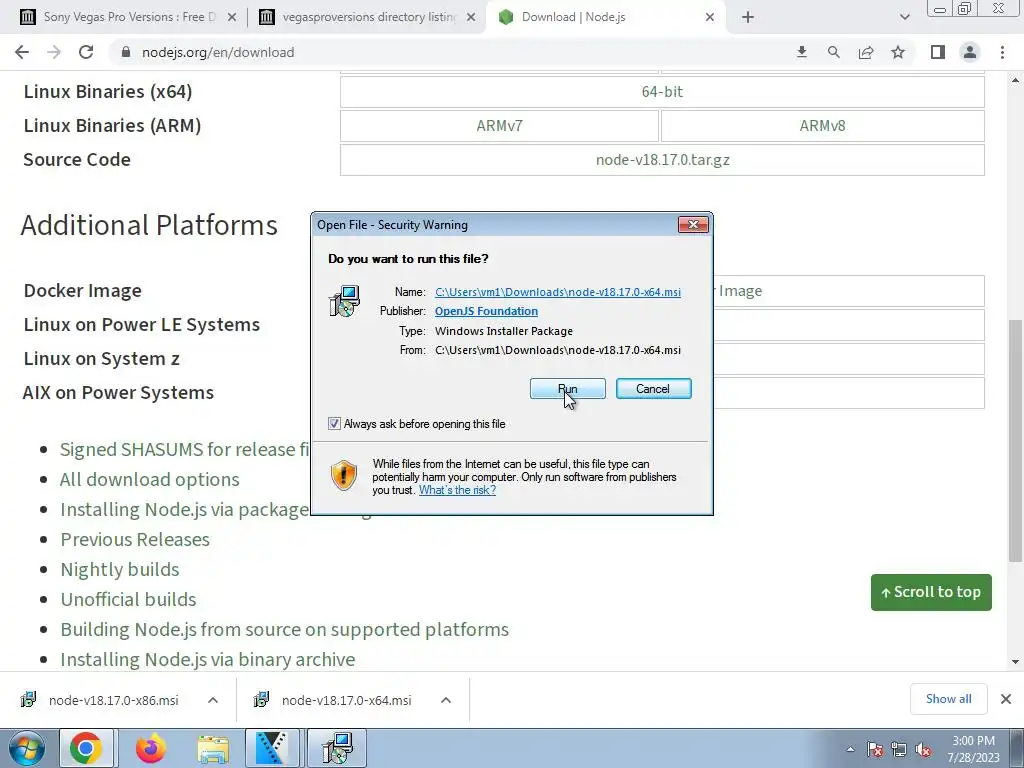Screen dimensions: 1024x768
Task: Open the What's the risk? link
Action: click(457, 490)
